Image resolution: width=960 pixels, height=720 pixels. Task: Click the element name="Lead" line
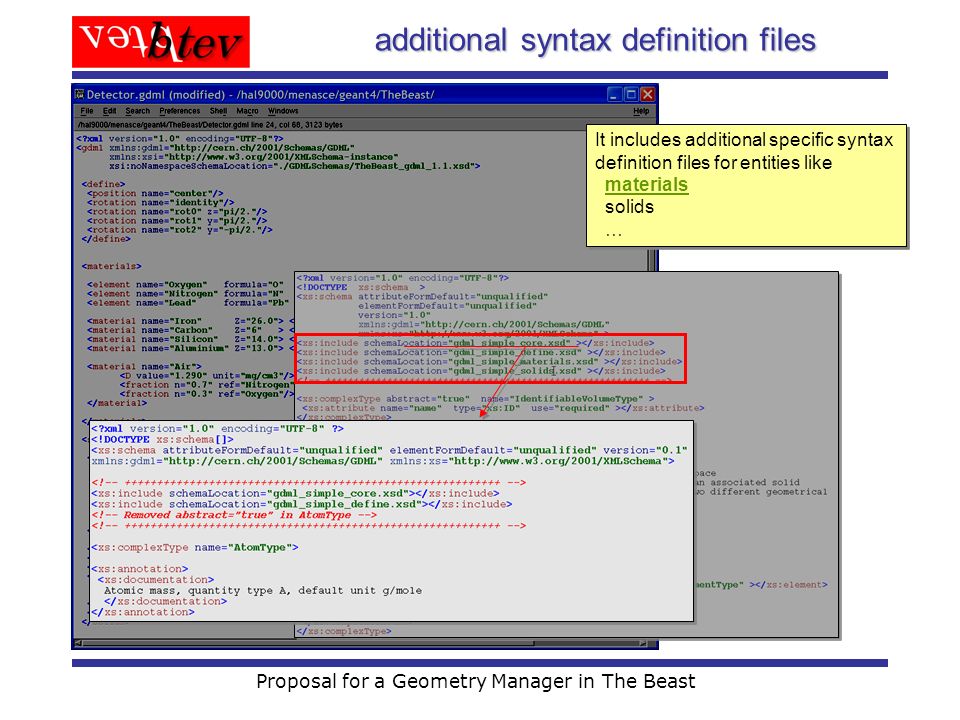click(x=188, y=302)
